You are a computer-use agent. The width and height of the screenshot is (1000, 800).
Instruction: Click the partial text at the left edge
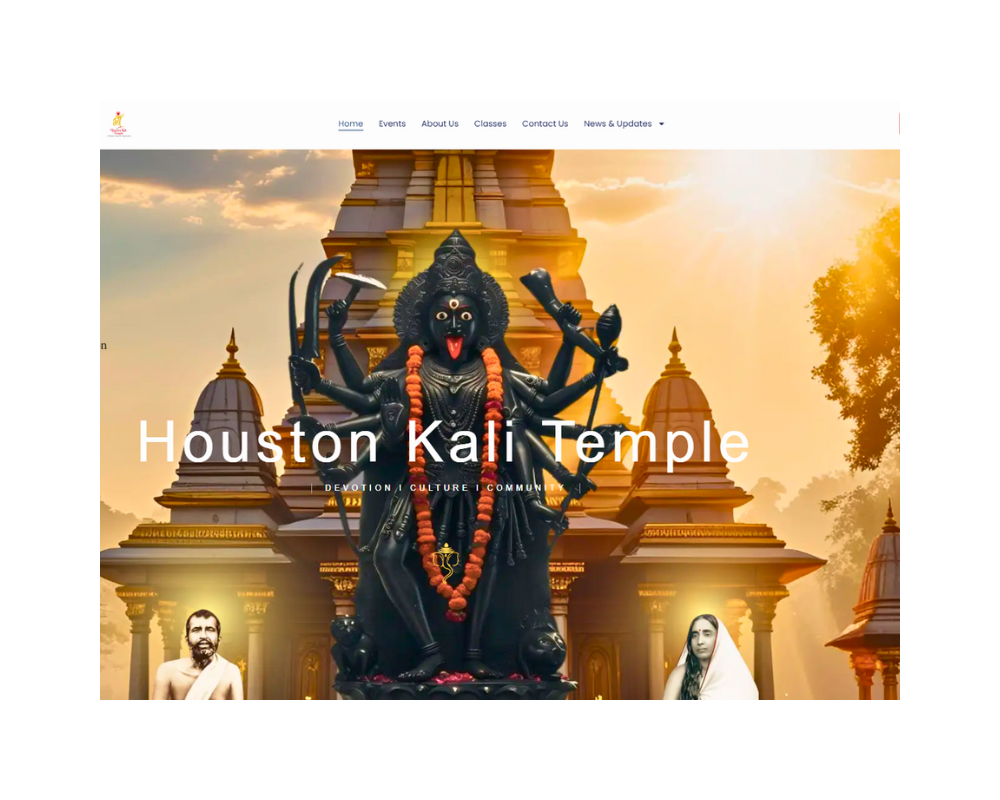coord(105,345)
